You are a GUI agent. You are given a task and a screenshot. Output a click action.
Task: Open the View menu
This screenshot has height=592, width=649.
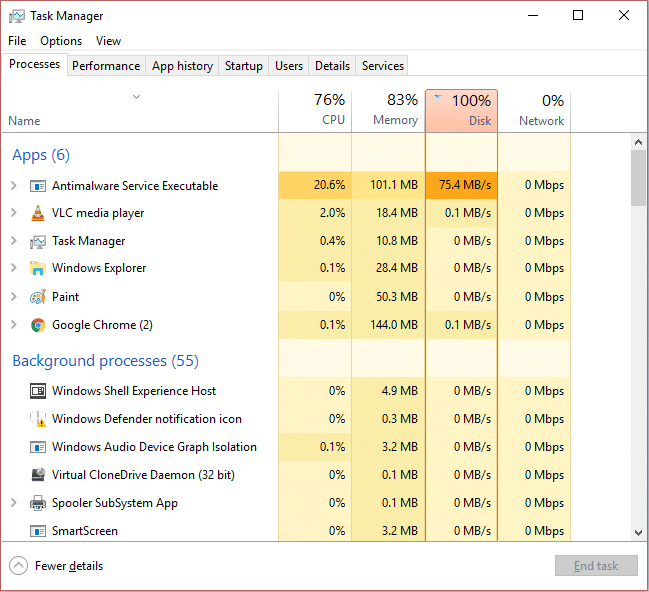[x=108, y=41]
